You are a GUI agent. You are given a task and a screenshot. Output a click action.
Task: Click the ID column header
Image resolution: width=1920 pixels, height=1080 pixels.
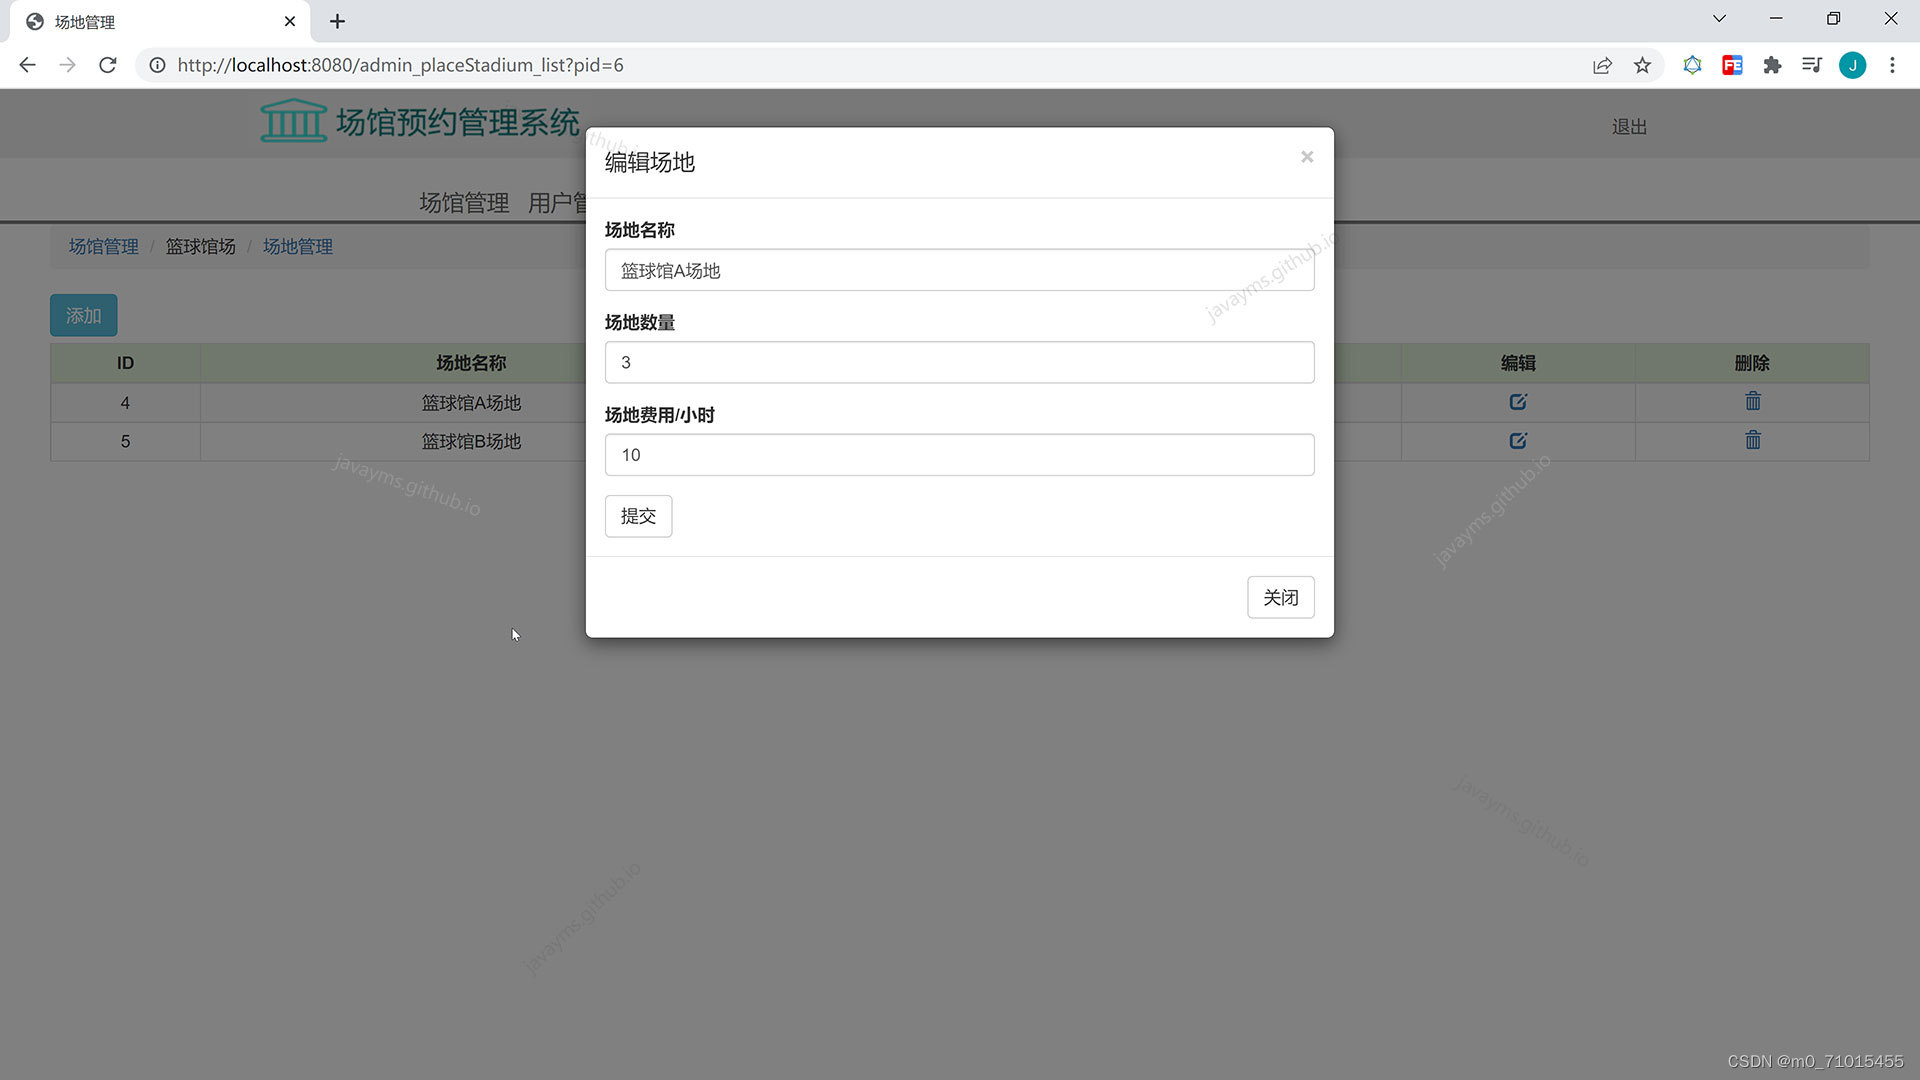125,363
